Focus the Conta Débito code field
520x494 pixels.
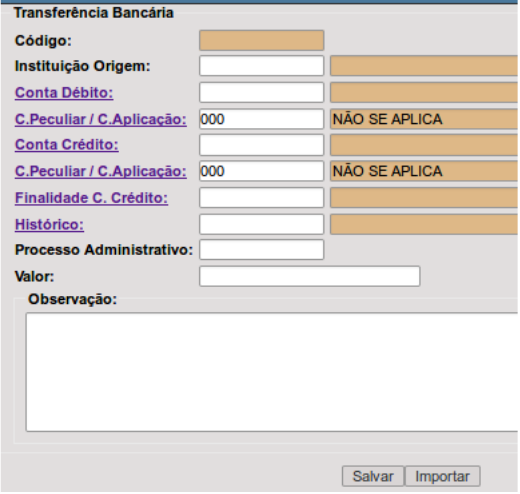(x=262, y=93)
